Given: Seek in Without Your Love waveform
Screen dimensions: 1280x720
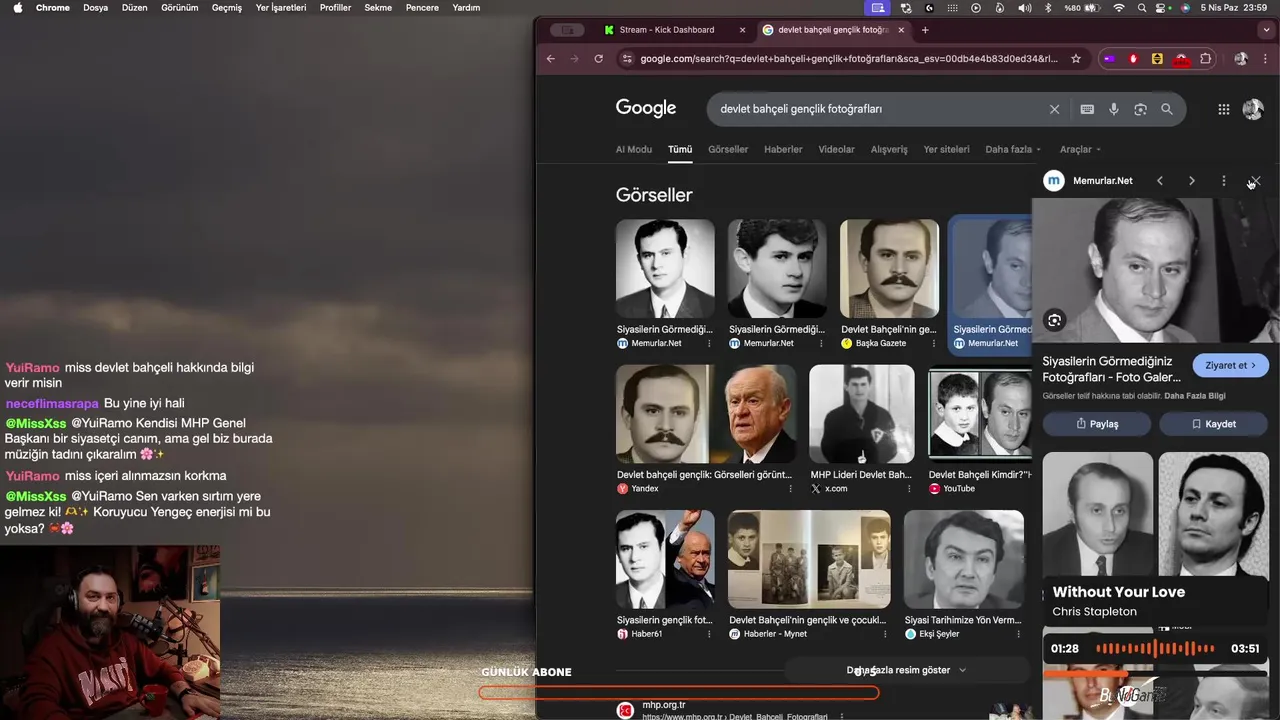Looking at the screenshot, I should (x=1155, y=648).
